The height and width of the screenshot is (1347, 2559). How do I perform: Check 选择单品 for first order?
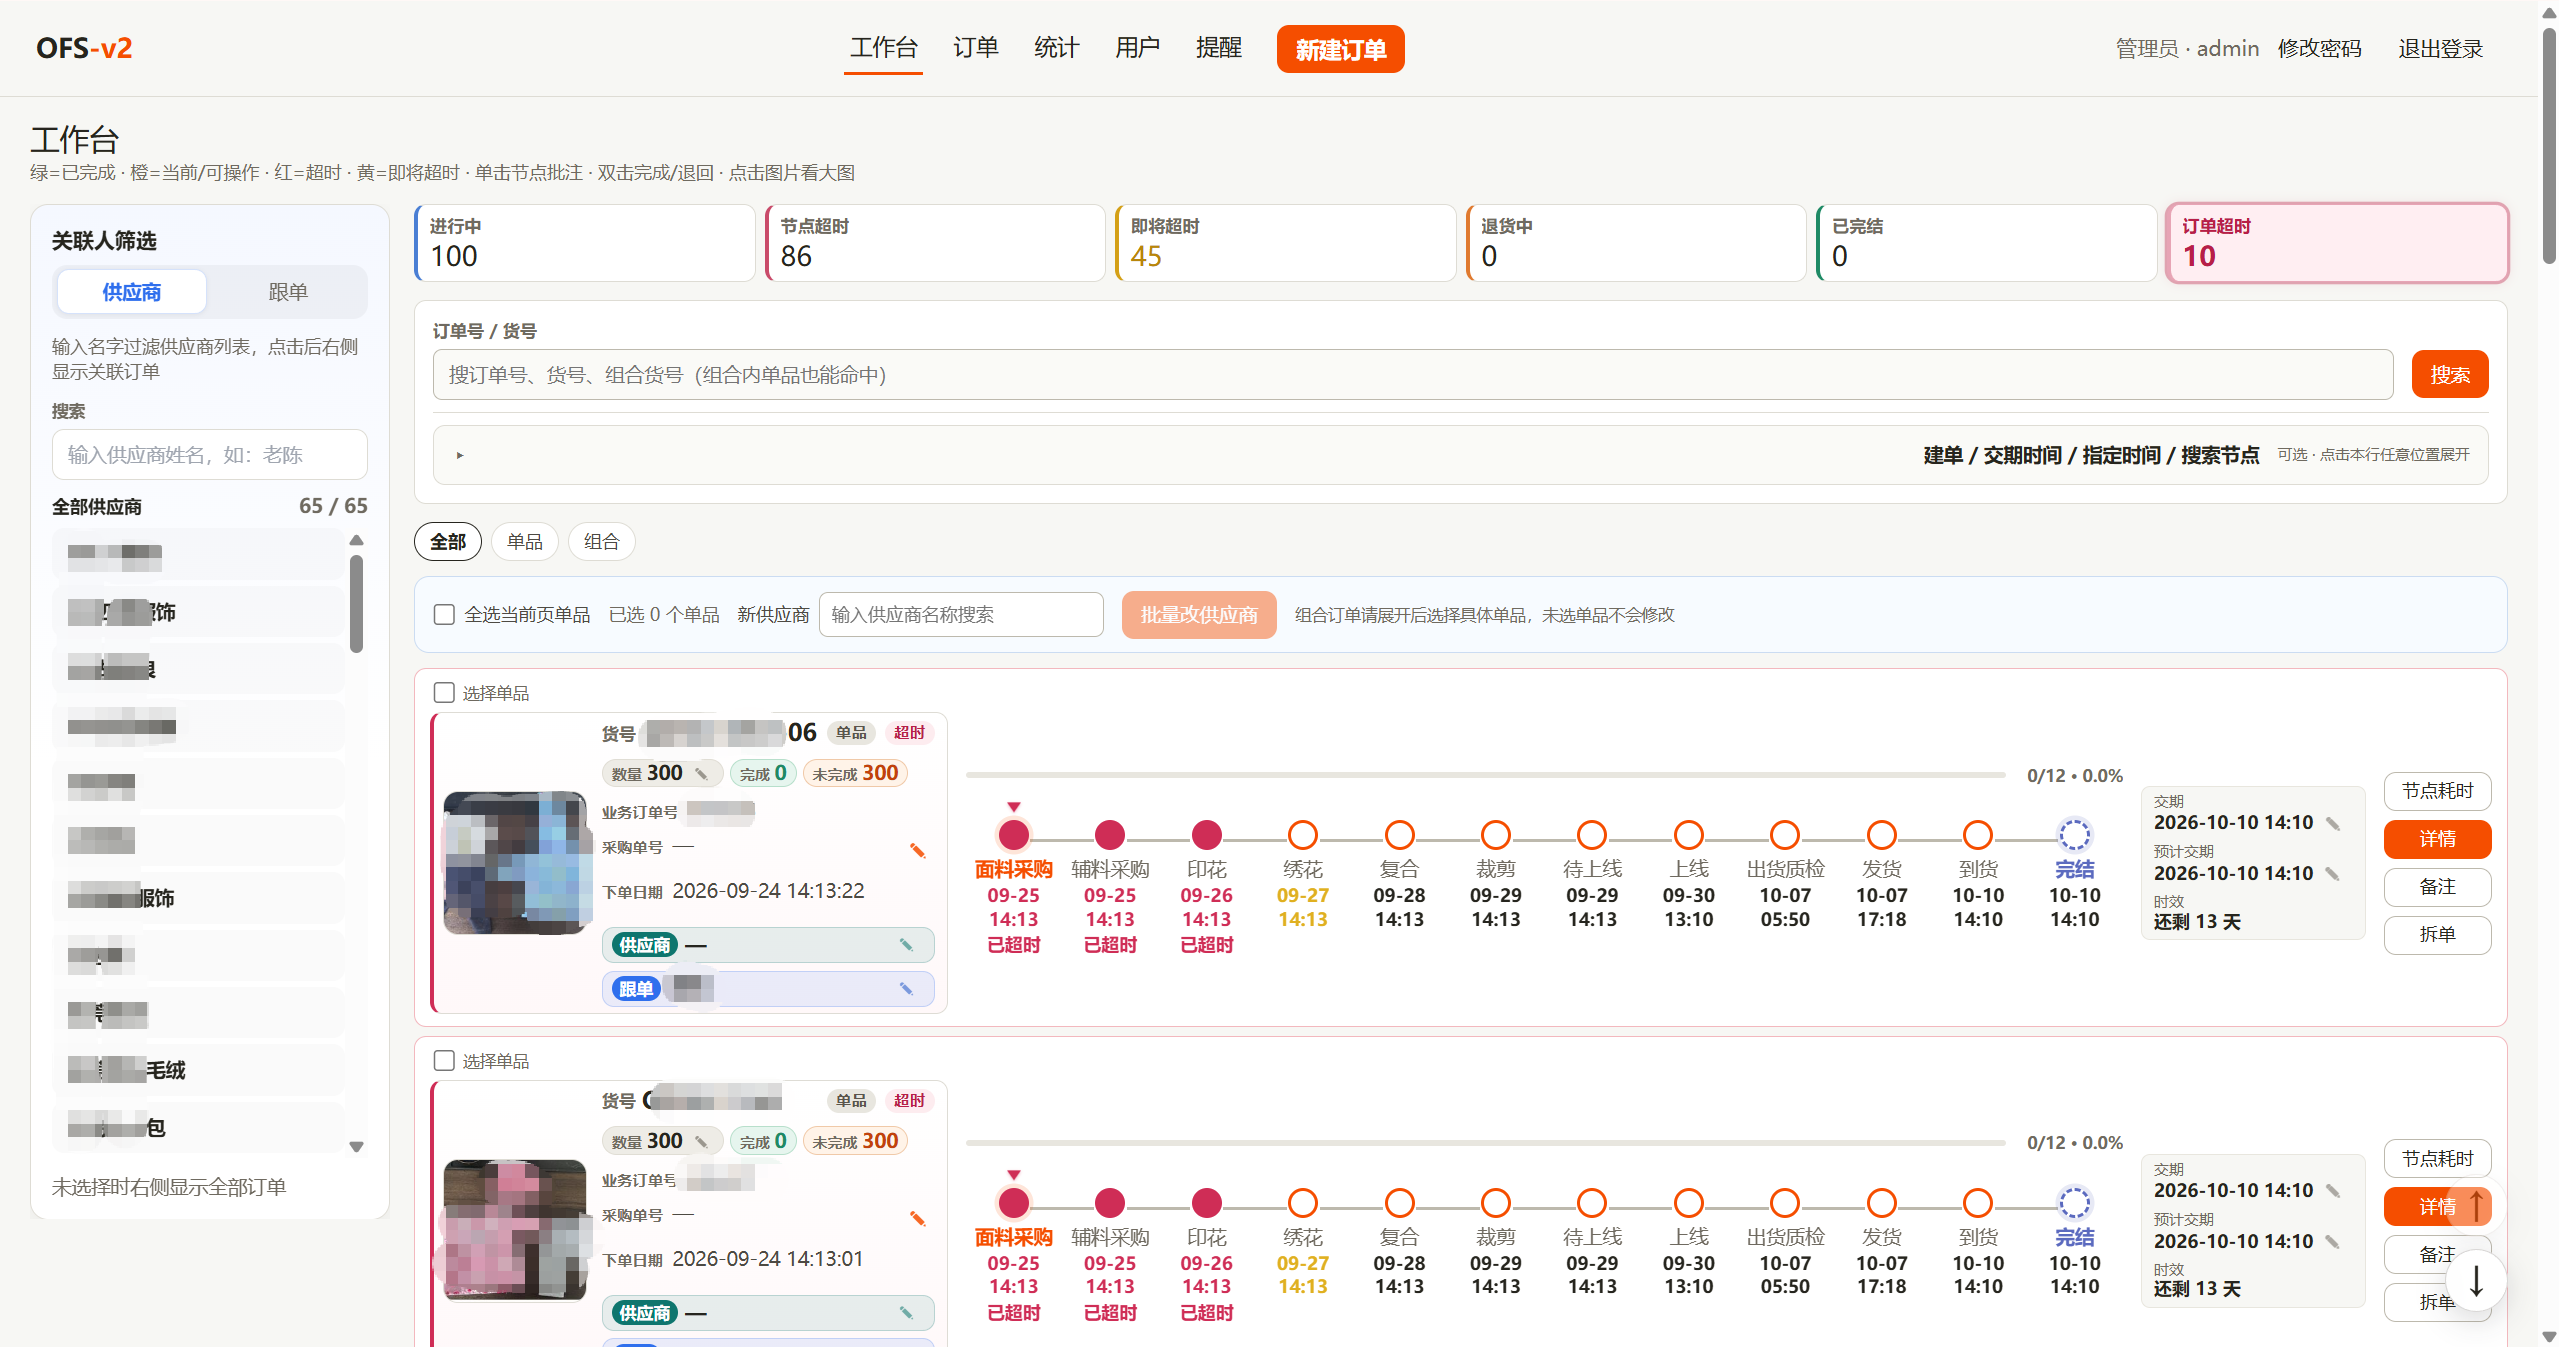point(444,693)
